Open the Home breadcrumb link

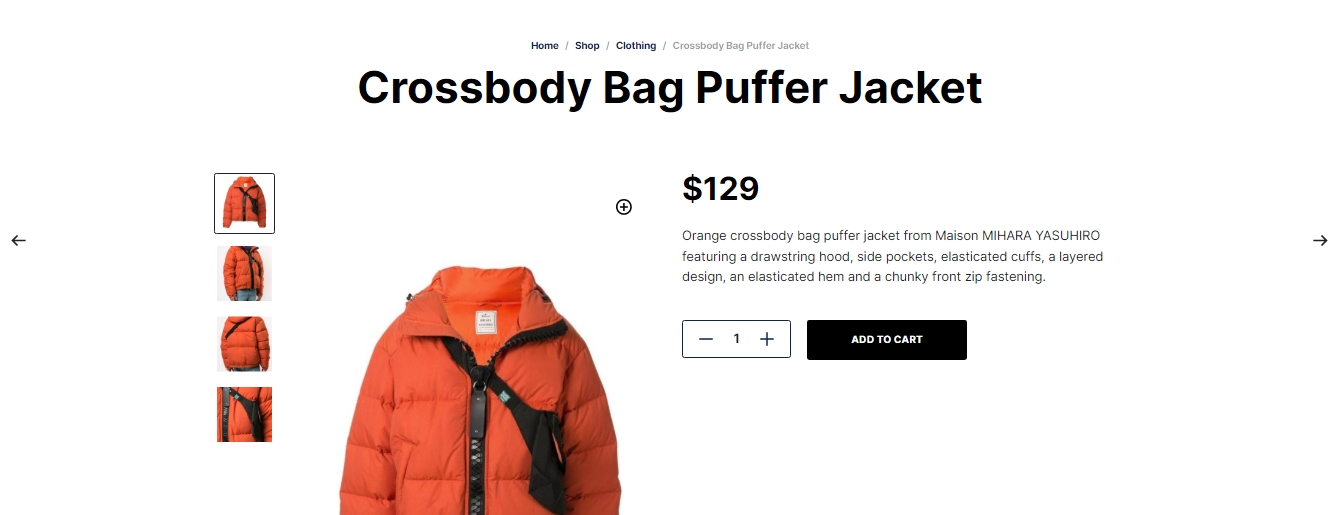tap(545, 46)
